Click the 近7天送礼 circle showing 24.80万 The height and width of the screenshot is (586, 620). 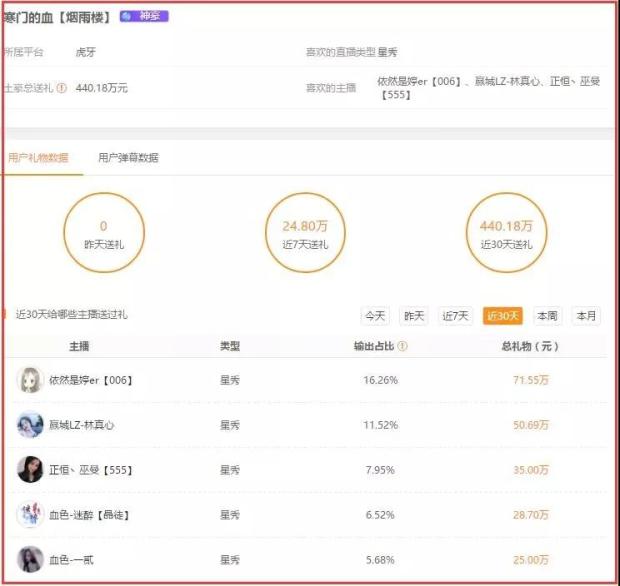coord(305,233)
